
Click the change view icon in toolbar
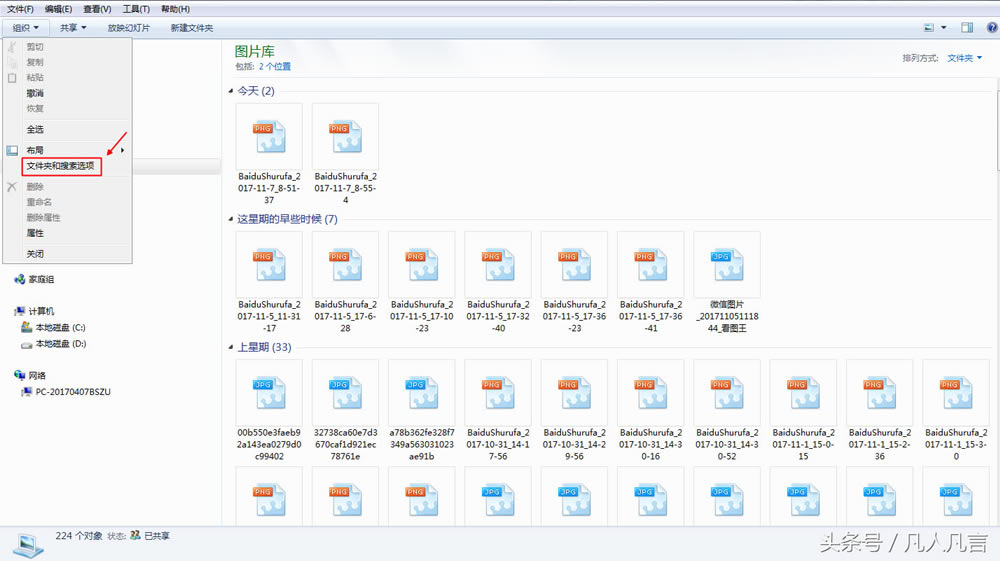click(929, 28)
